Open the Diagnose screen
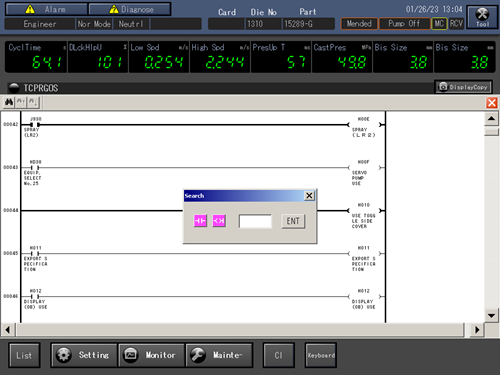500x375 pixels. pos(130,9)
